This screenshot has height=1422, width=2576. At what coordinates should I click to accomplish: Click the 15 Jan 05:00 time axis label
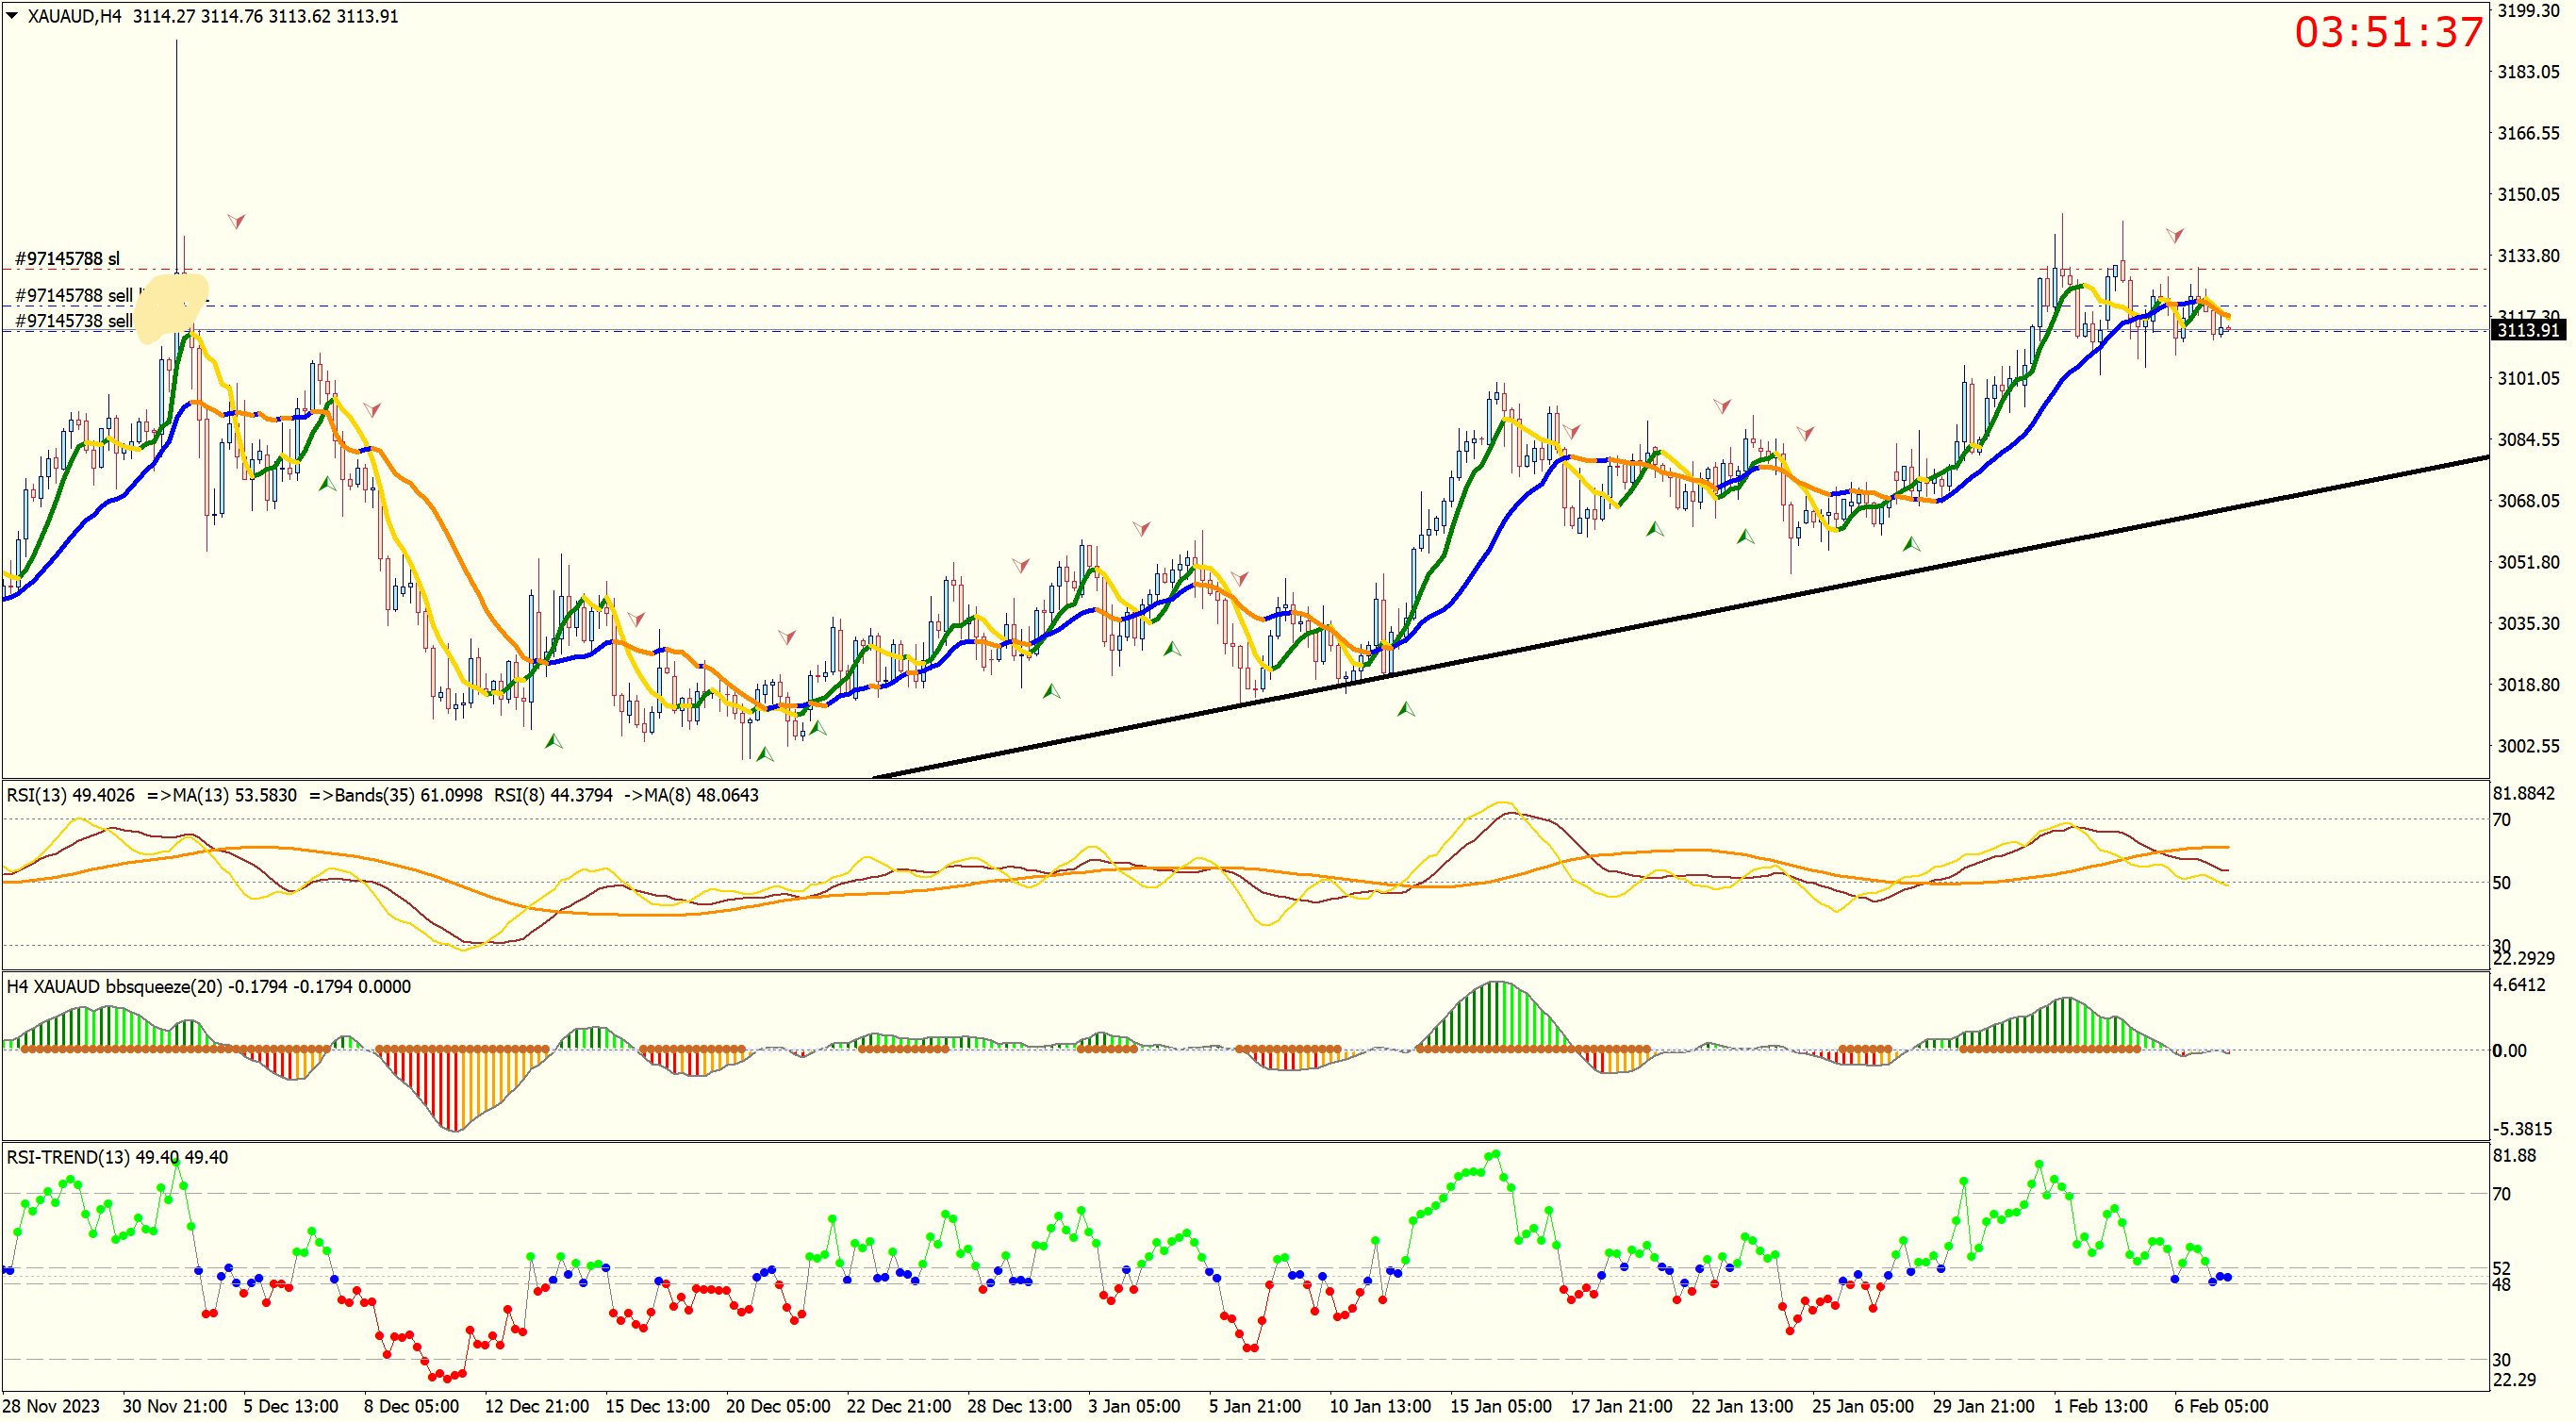1500,1405
